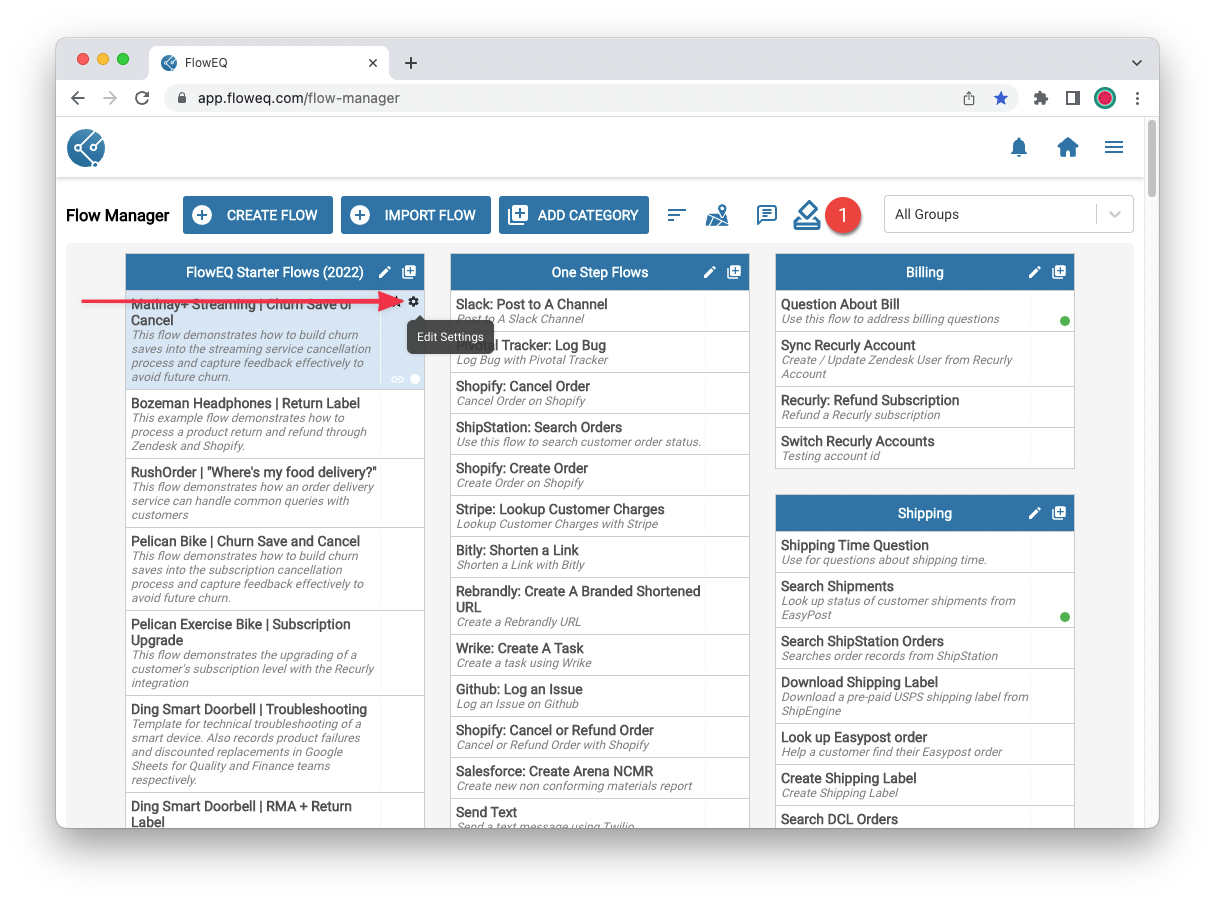This screenshot has height=902, width=1215.
Task: Add flow to FlowEQ Starter Flows category
Action: [x=409, y=272]
